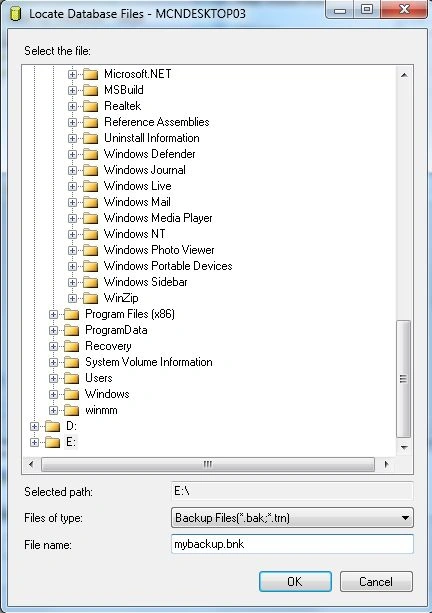Click the Microsoft.NET folder icon
The width and height of the screenshot is (432, 613).
pyautogui.click(x=90, y=74)
